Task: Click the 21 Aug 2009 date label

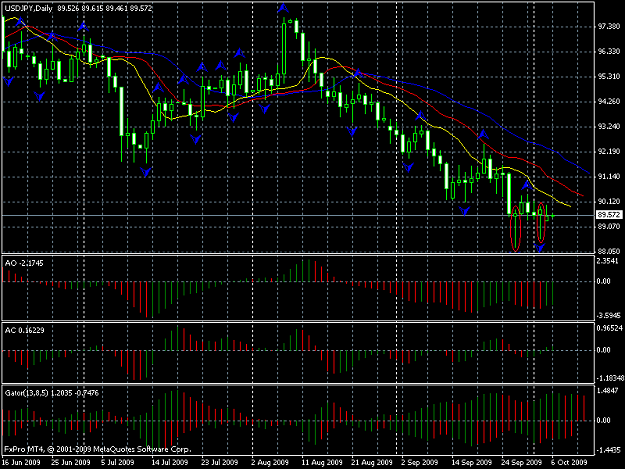Action: pos(372,462)
